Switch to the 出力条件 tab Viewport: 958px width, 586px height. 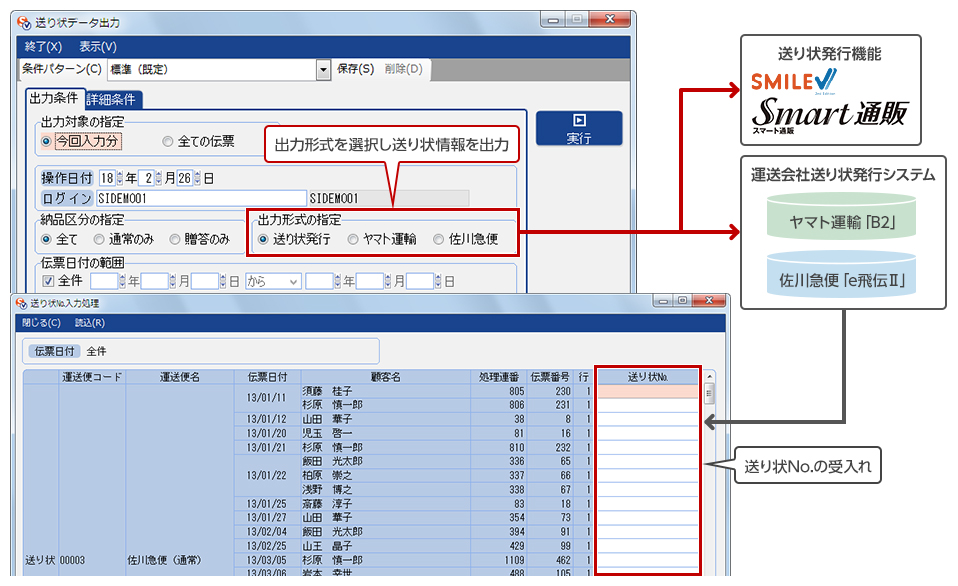pyautogui.click(x=54, y=98)
